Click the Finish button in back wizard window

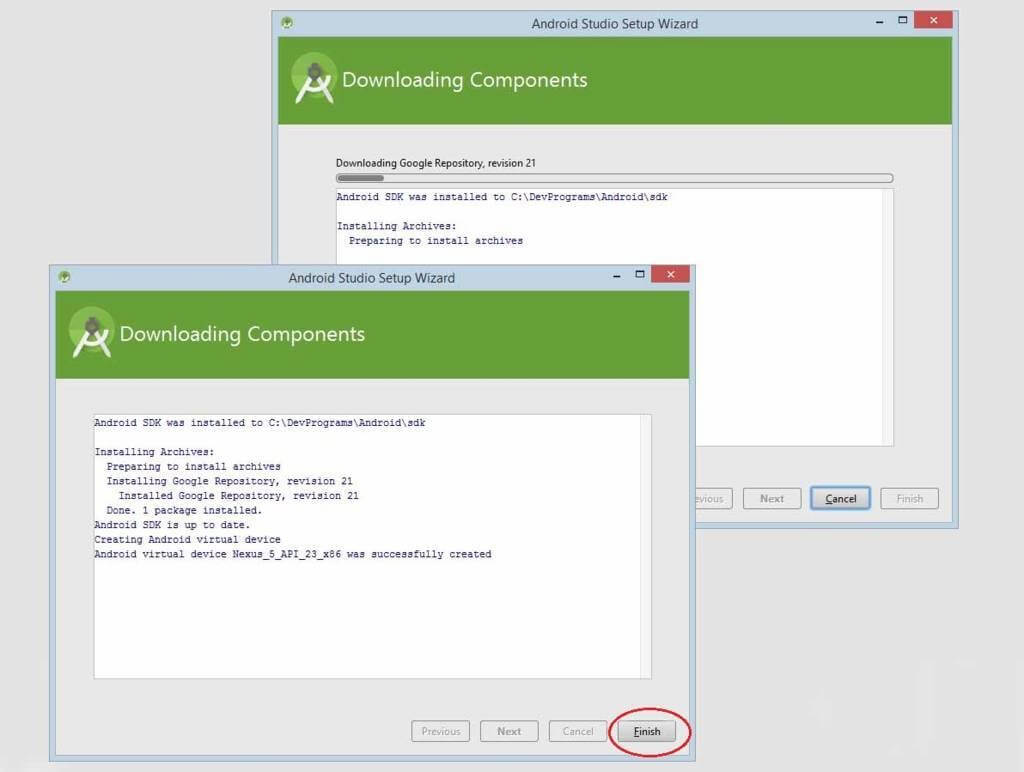(909, 498)
